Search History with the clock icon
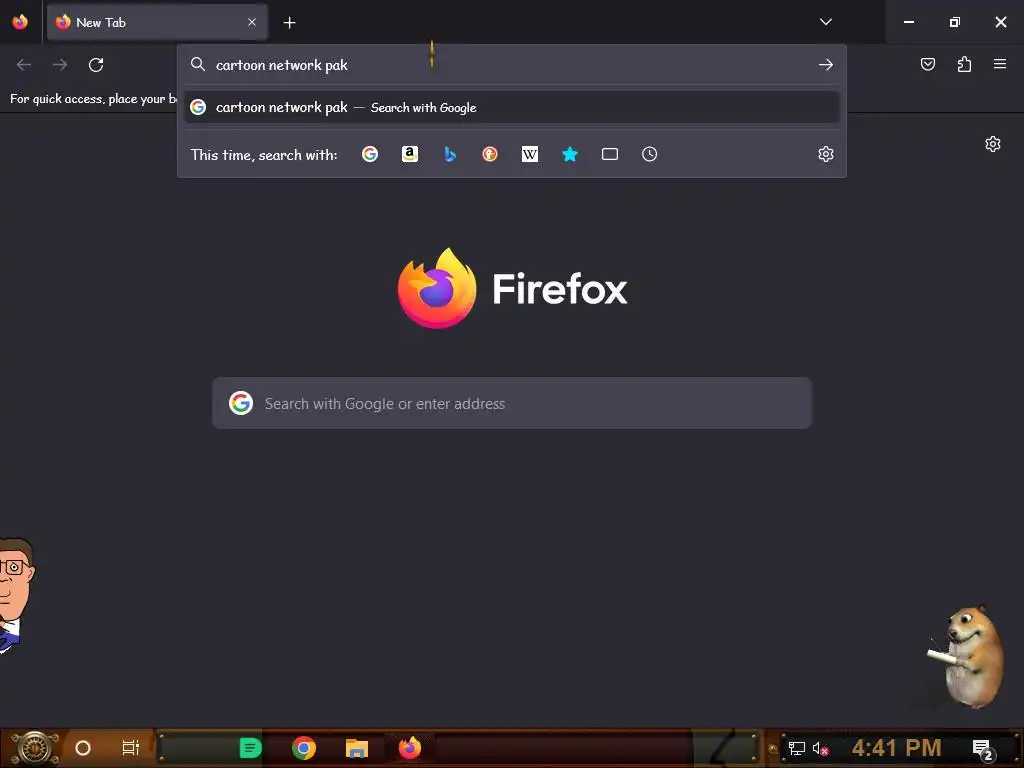 (649, 154)
